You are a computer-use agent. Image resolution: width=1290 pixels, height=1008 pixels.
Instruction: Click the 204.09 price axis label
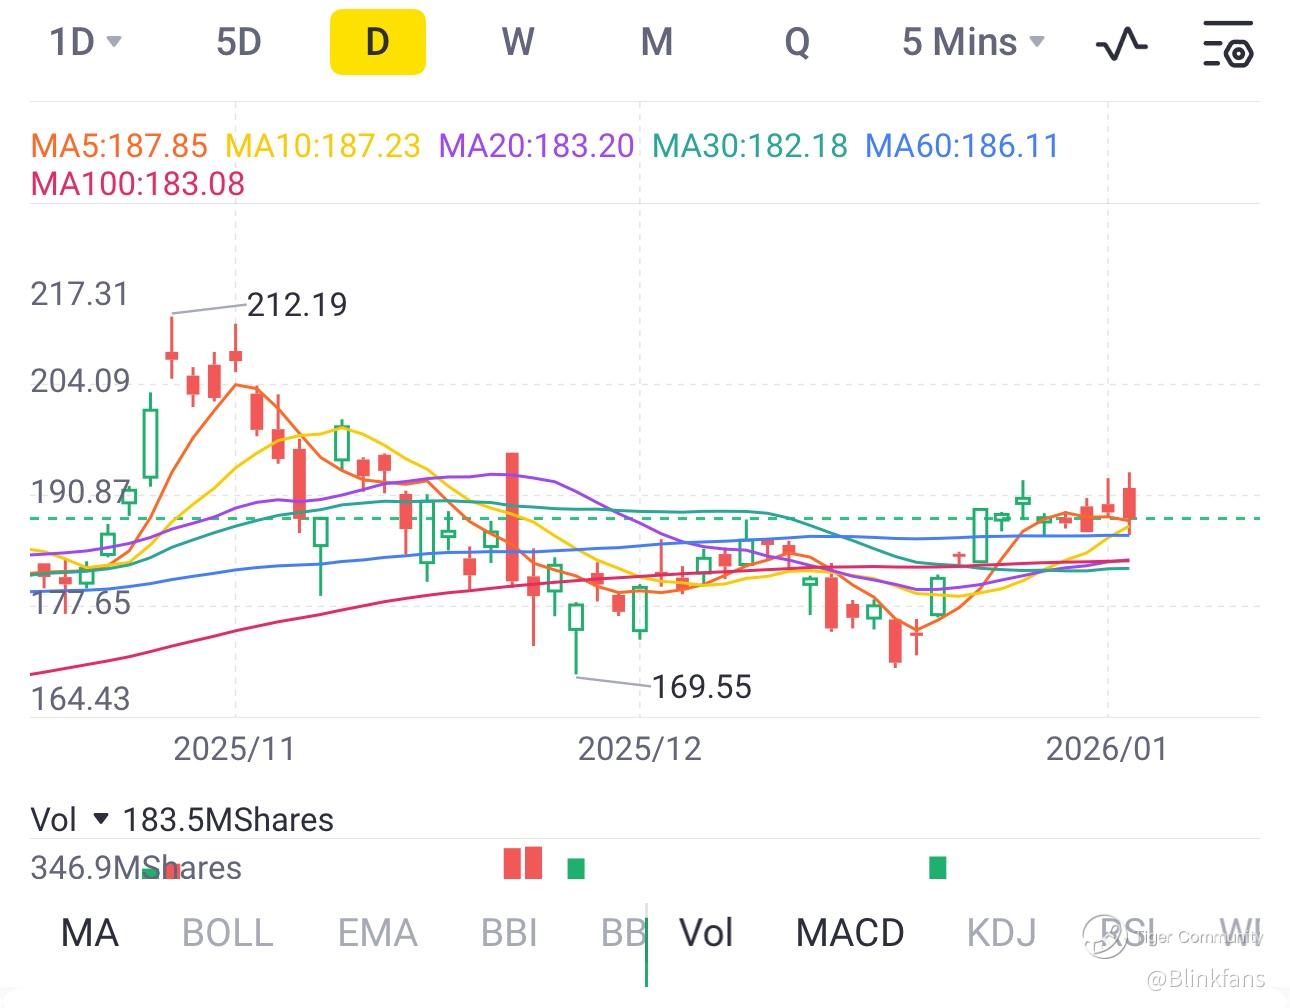click(80, 381)
